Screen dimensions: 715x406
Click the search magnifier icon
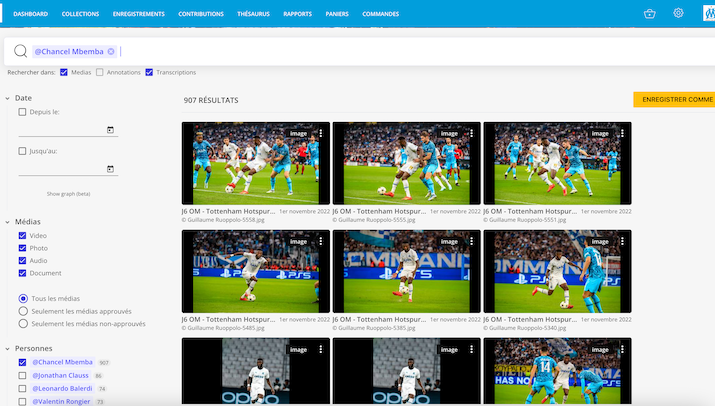point(20,51)
